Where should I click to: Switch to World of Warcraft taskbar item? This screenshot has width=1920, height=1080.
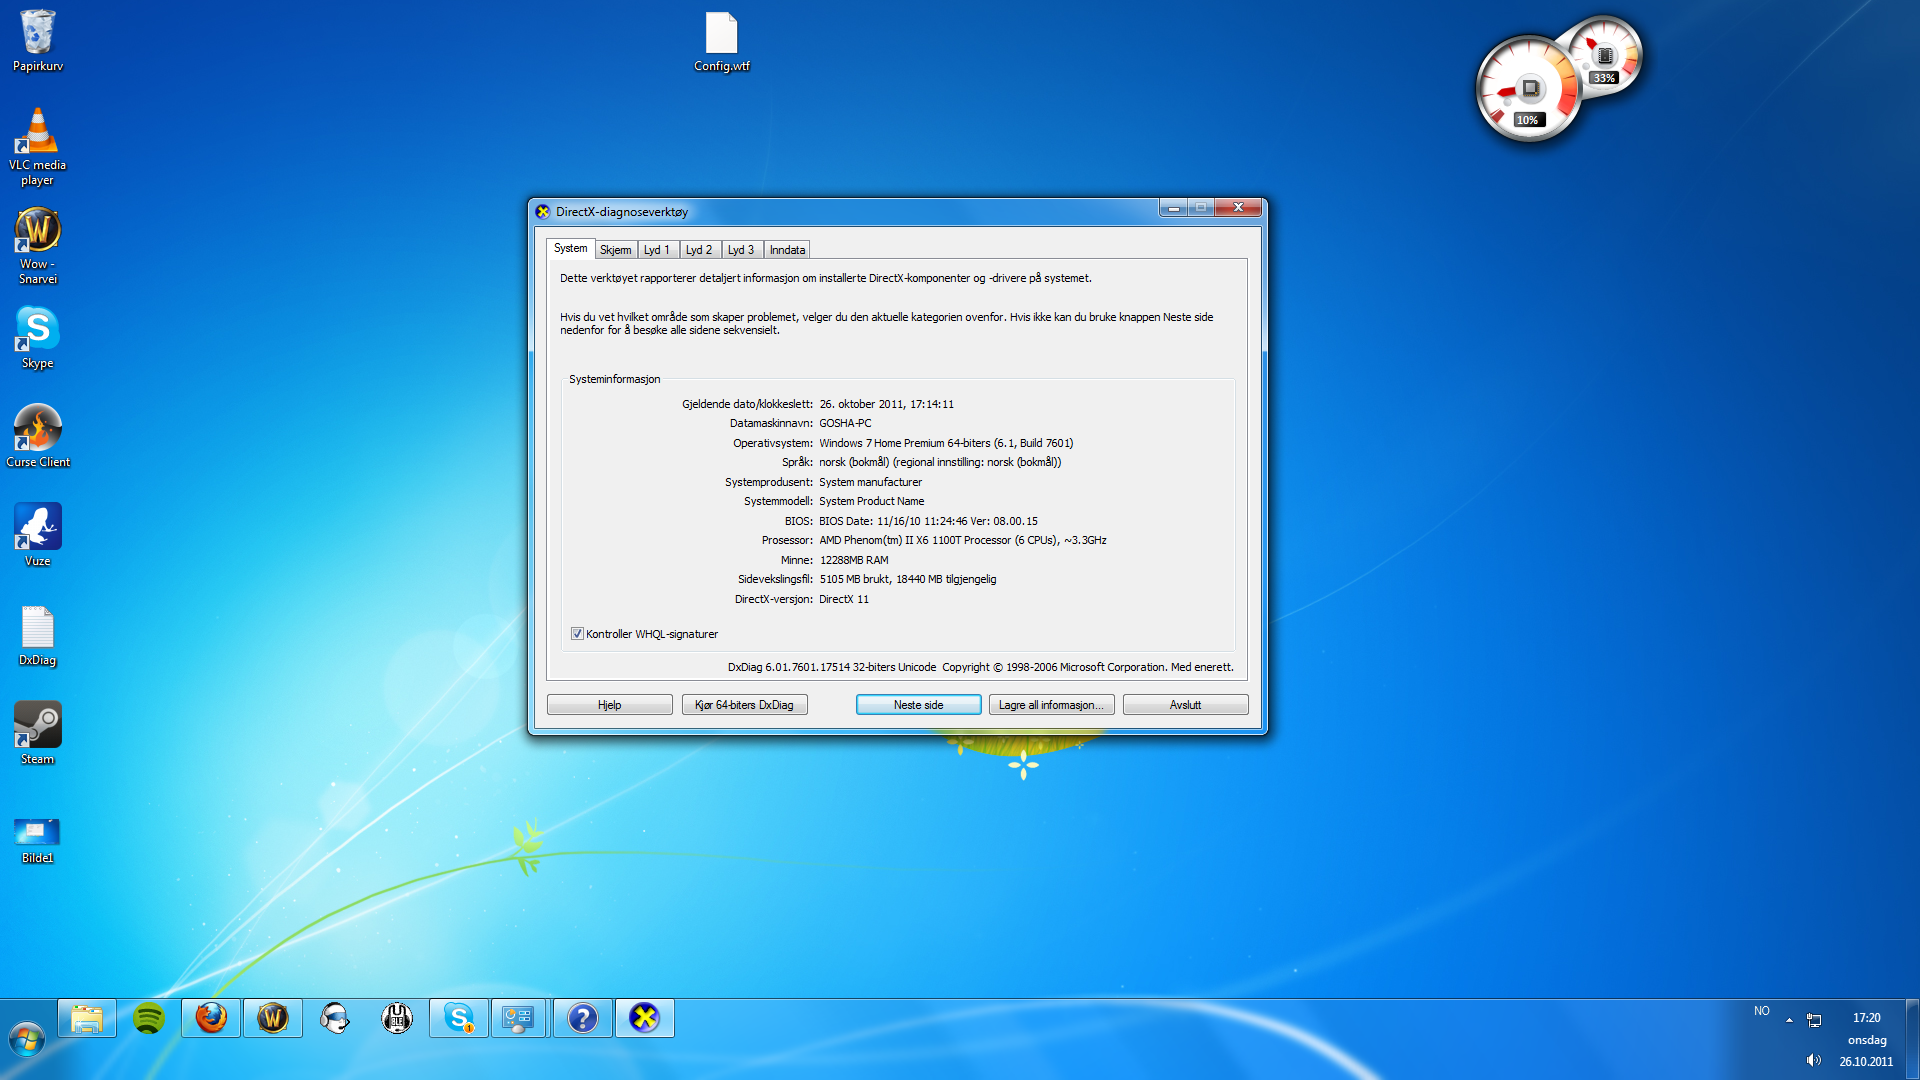coord(273,1018)
